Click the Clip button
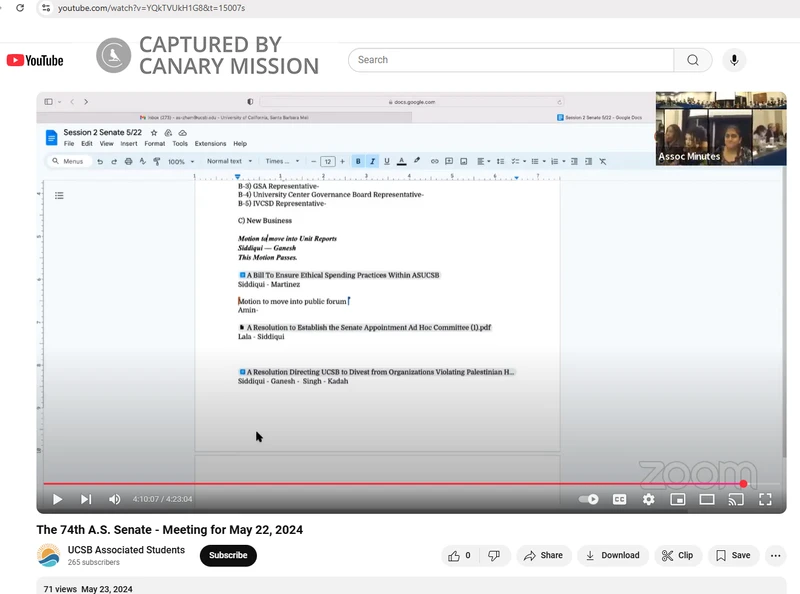800x594 pixels. [x=678, y=555]
